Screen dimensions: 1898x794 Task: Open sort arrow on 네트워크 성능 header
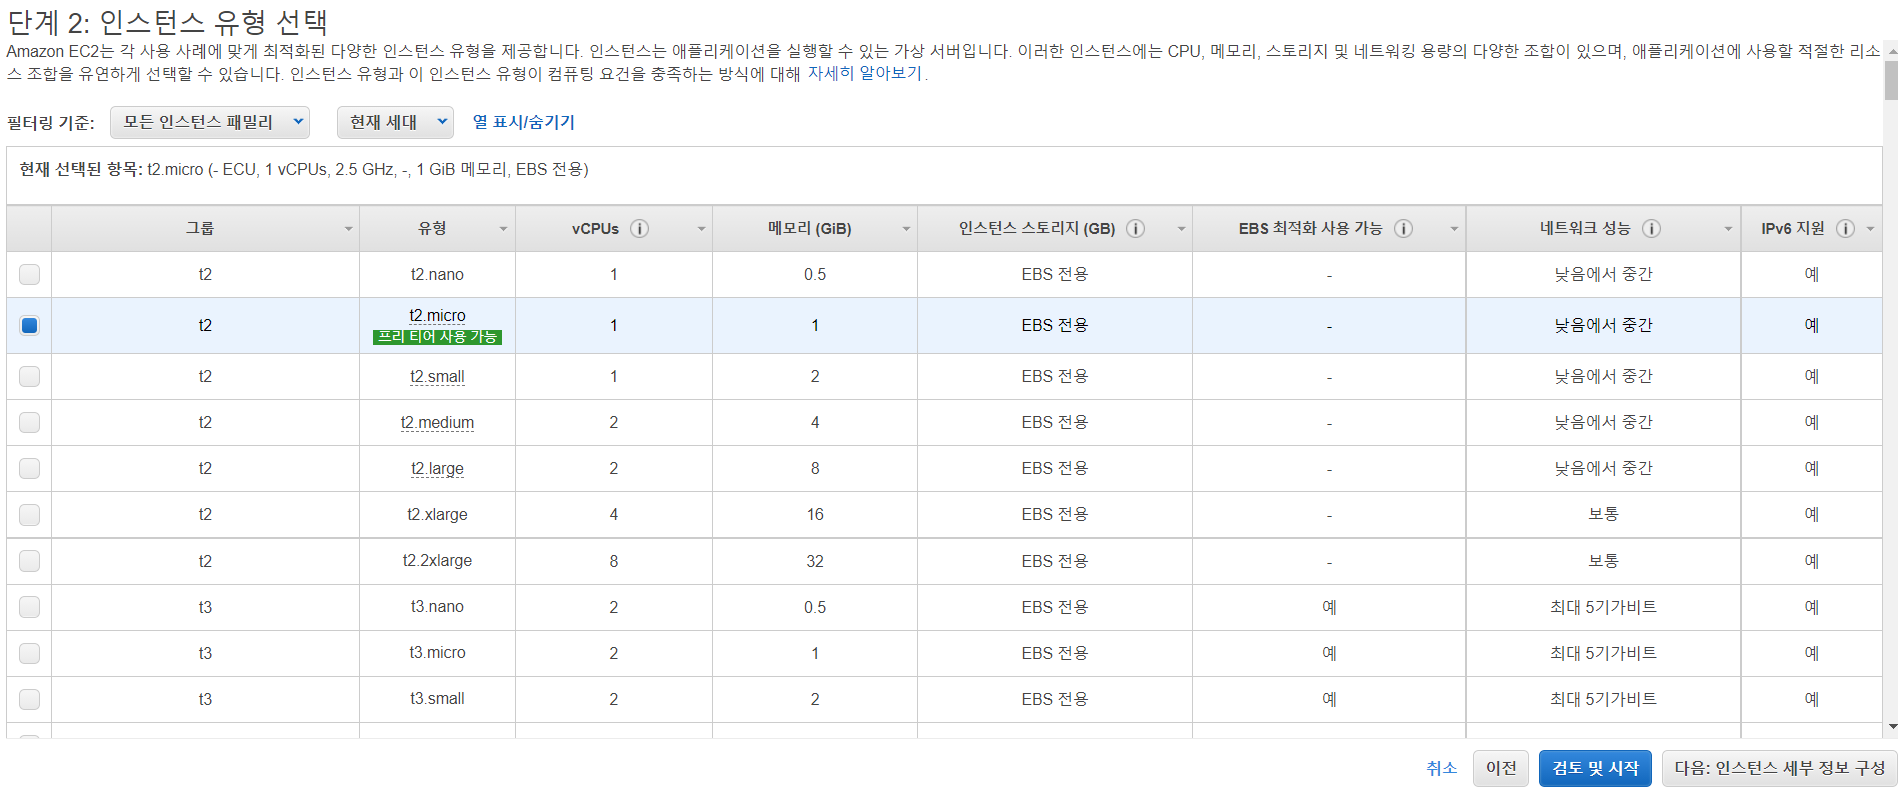pyautogui.click(x=1728, y=229)
